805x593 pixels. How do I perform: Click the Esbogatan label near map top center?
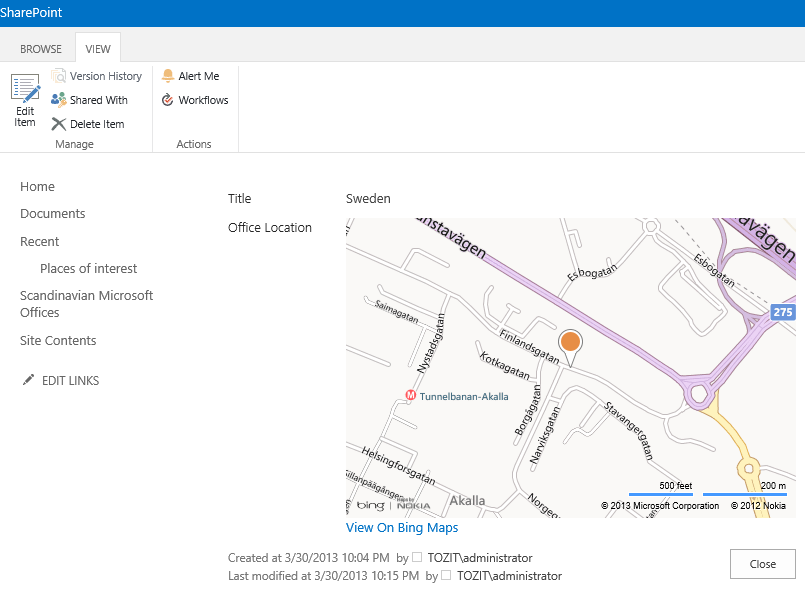click(x=592, y=273)
